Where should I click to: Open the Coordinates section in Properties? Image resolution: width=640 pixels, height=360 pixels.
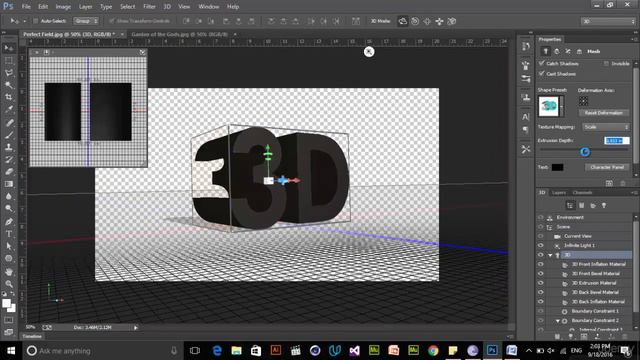579,51
